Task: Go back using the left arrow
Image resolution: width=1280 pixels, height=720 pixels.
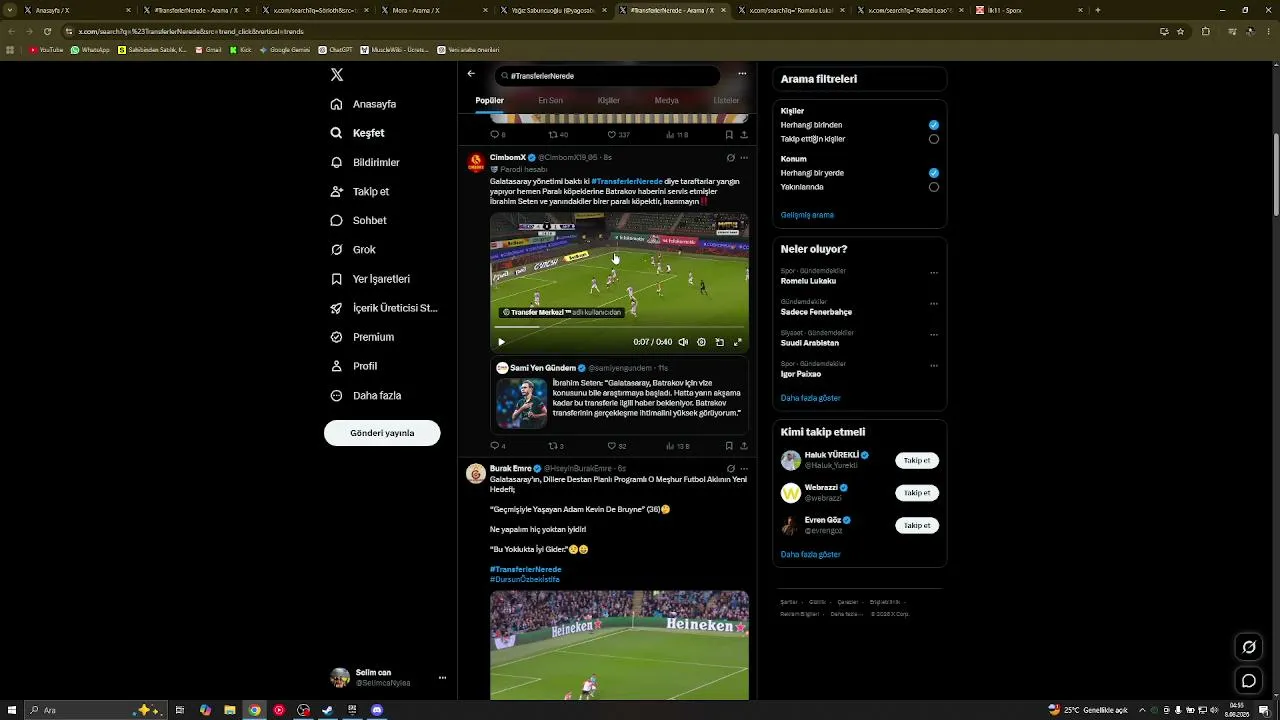Action: coord(471,73)
